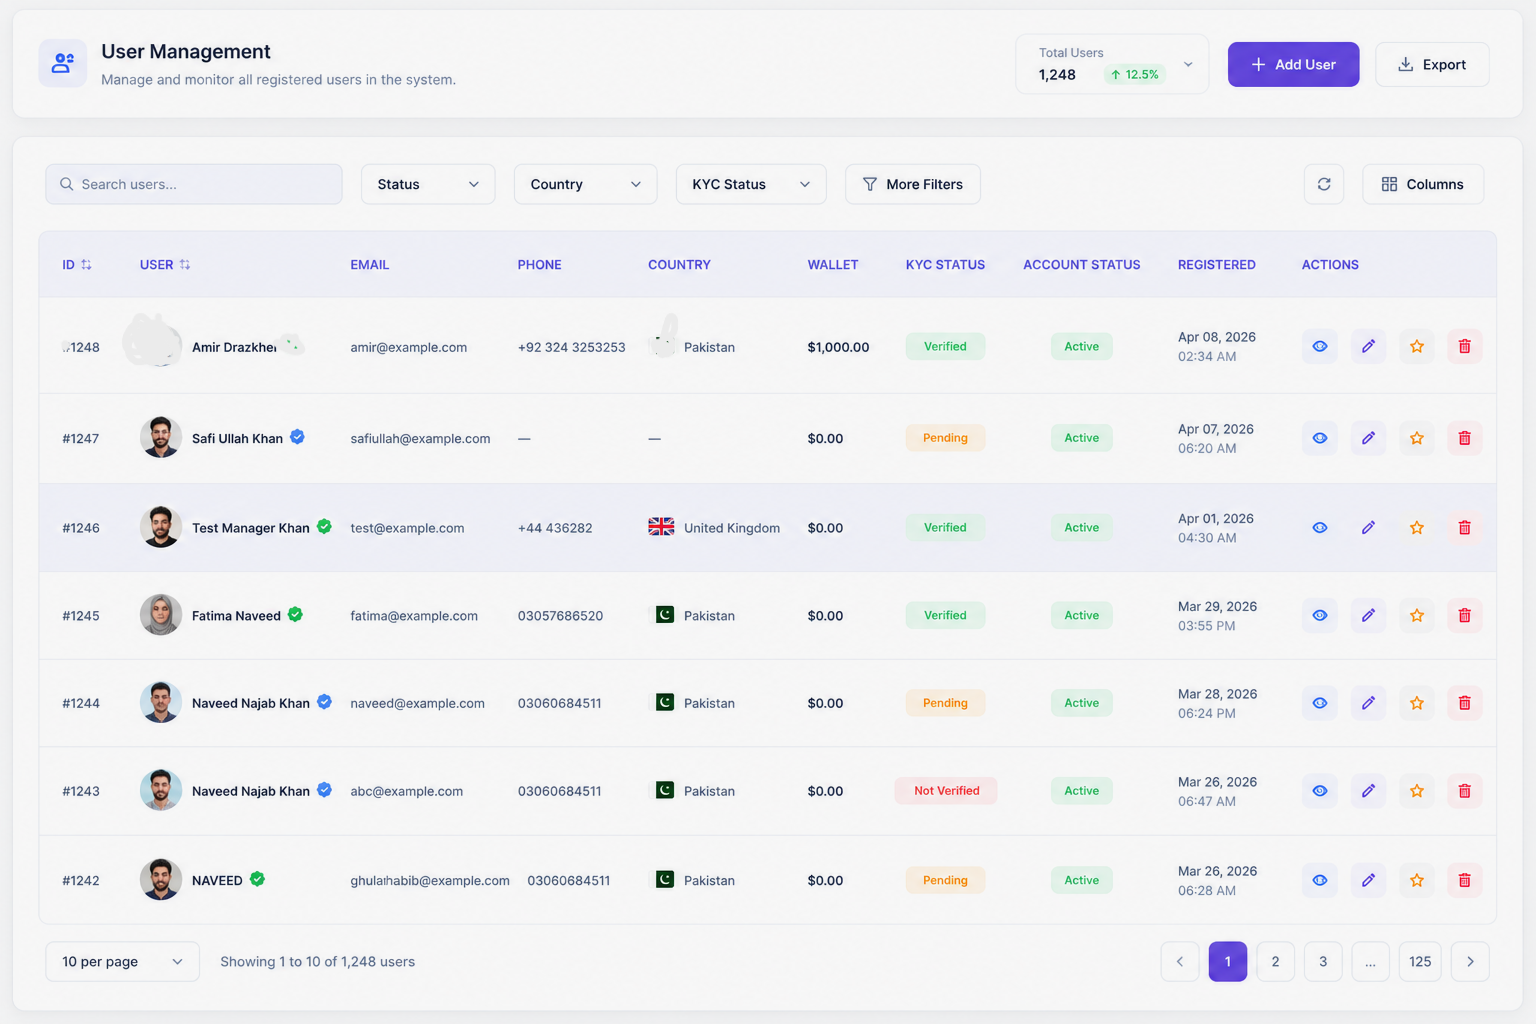Delete user #1243 with trash icon
Screen dimensions: 1536x1024
point(1465,791)
